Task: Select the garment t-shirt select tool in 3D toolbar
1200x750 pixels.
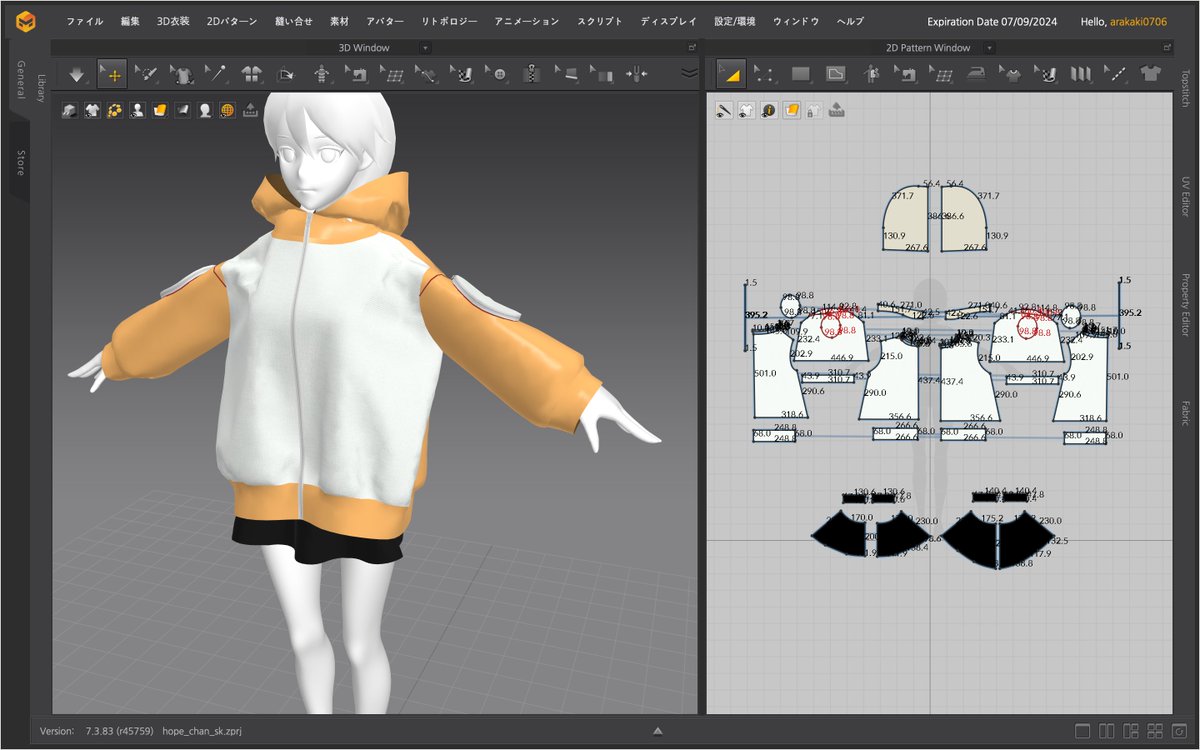Action: pos(181,73)
